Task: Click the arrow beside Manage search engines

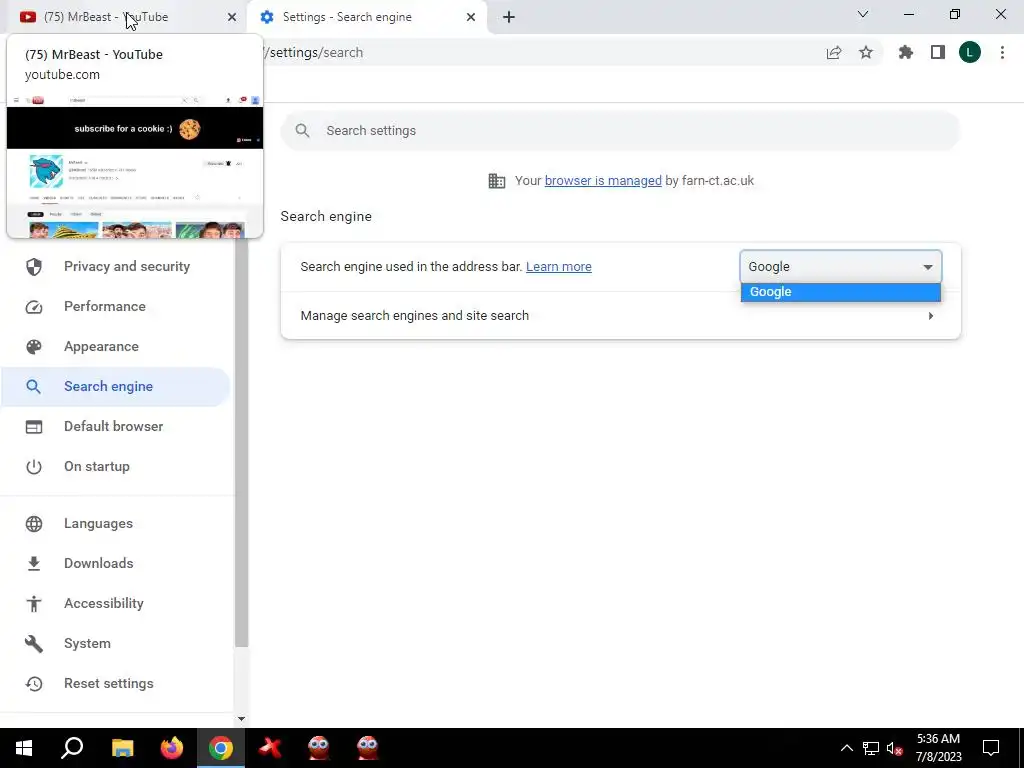Action: (x=931, y=315)
